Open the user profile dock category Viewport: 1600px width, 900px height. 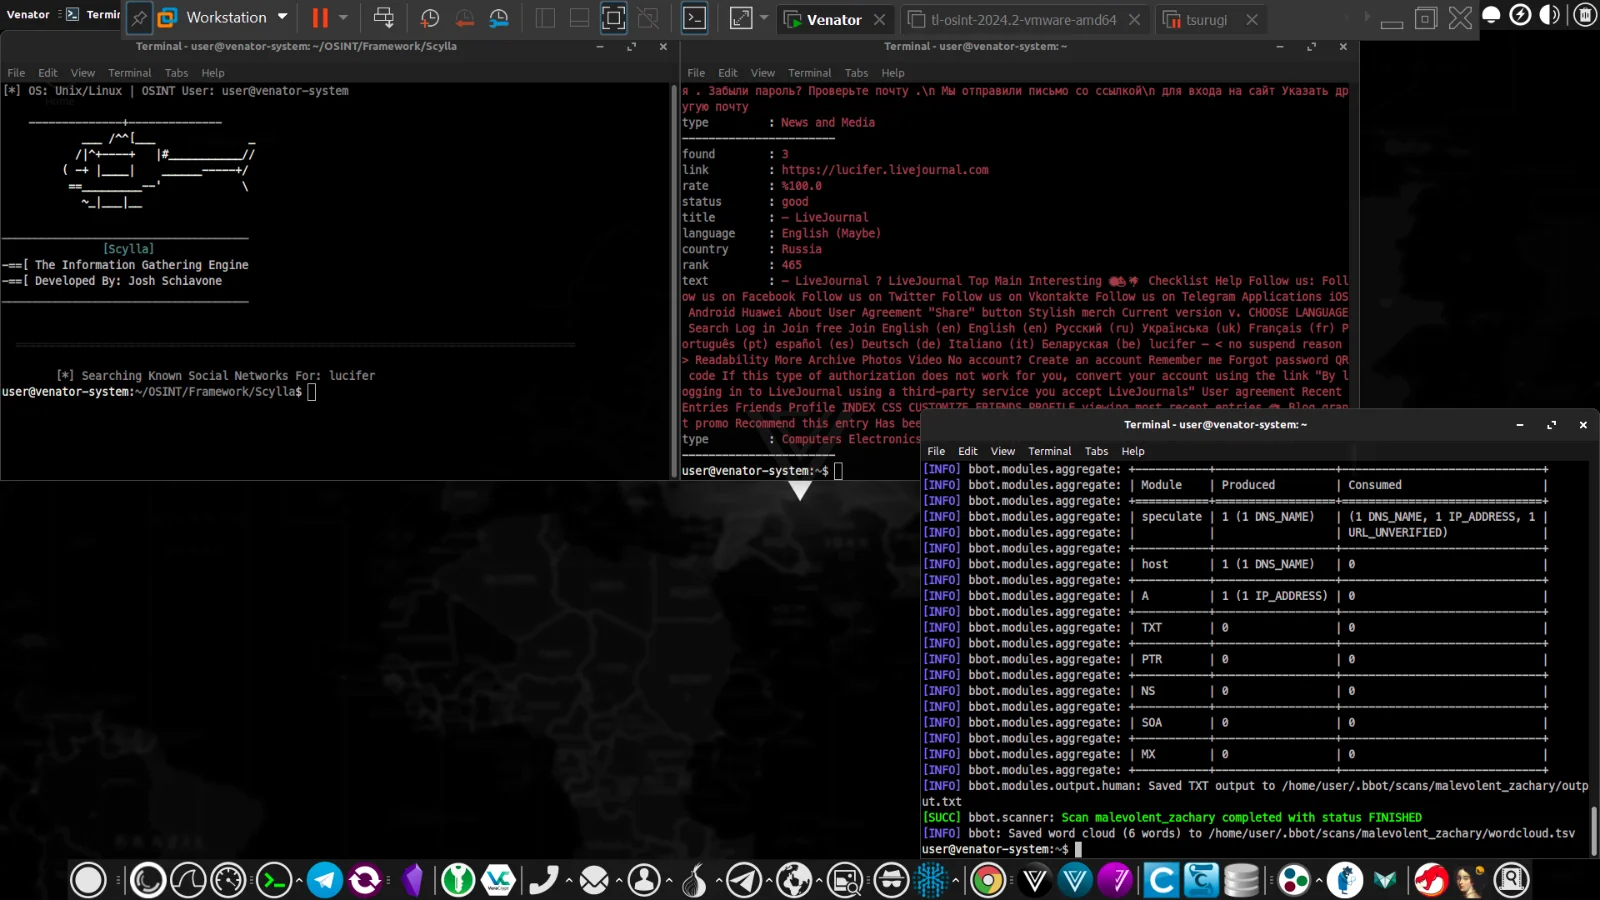644,880
